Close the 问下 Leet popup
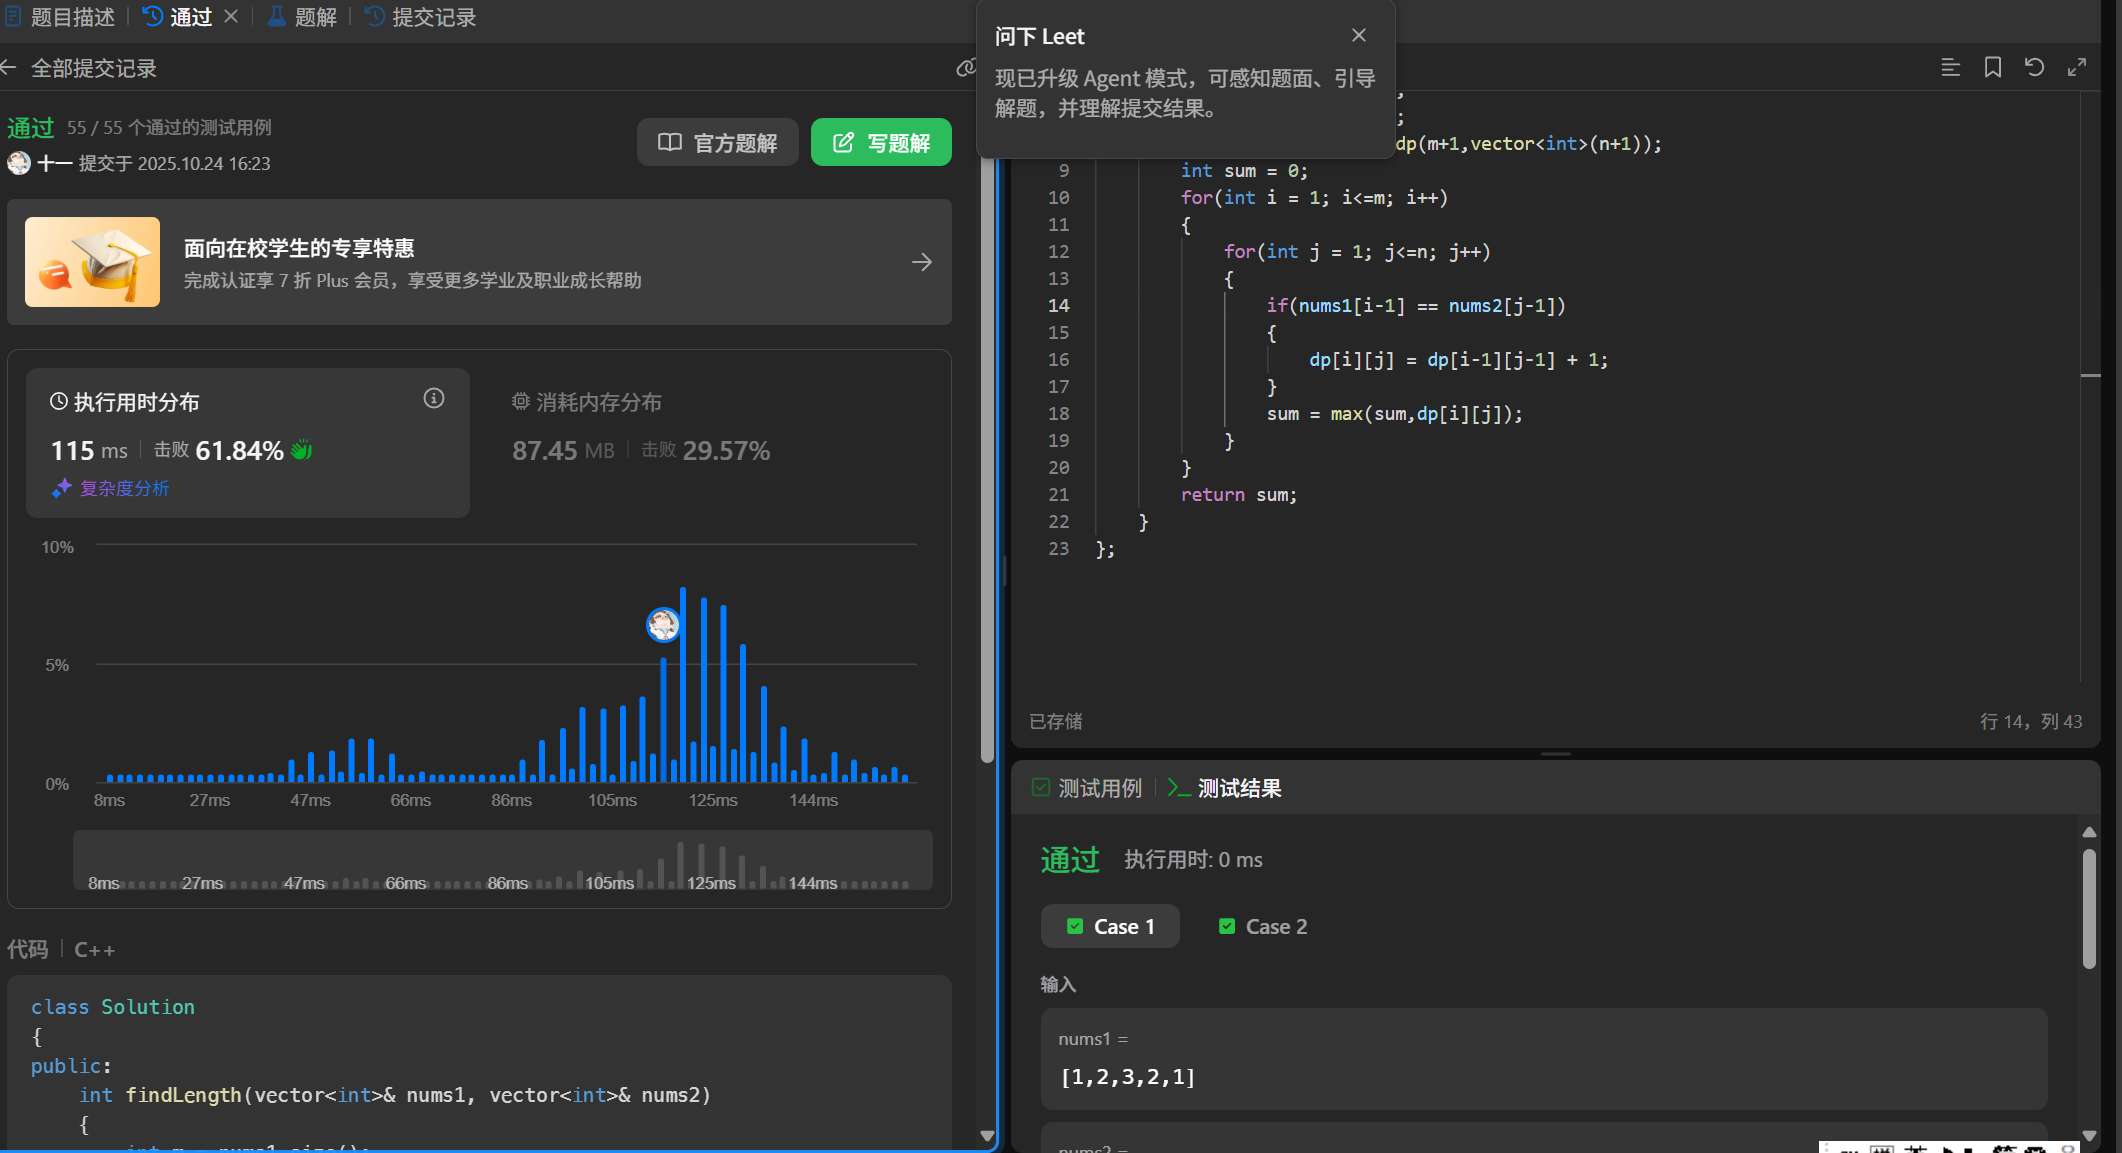This screenshot has height=1153, width=2122. click(1358, 35)
